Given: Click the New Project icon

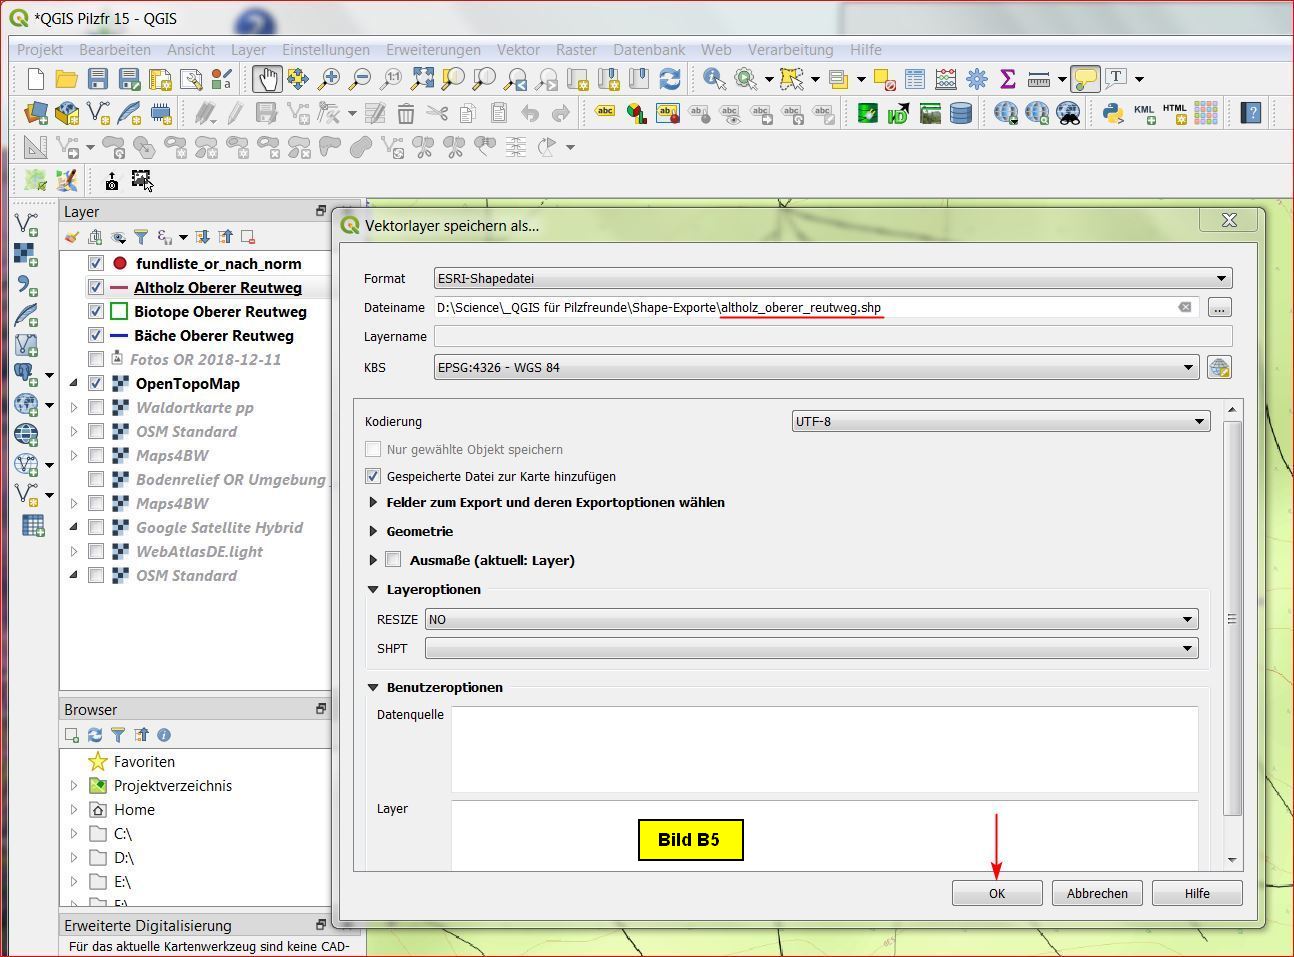Looking at the screenshot, I should click(35, 79).
